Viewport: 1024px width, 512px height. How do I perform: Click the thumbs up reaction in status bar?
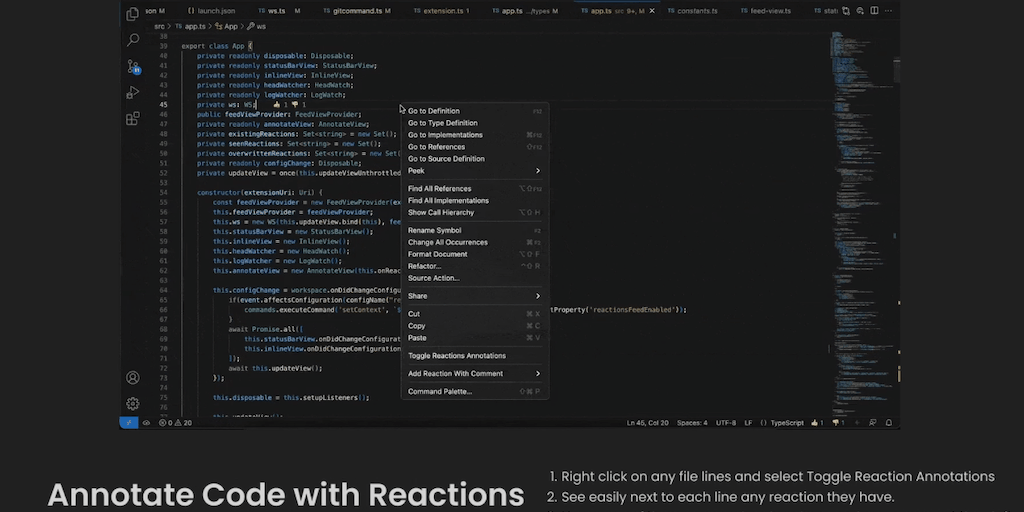pos(816,423)
